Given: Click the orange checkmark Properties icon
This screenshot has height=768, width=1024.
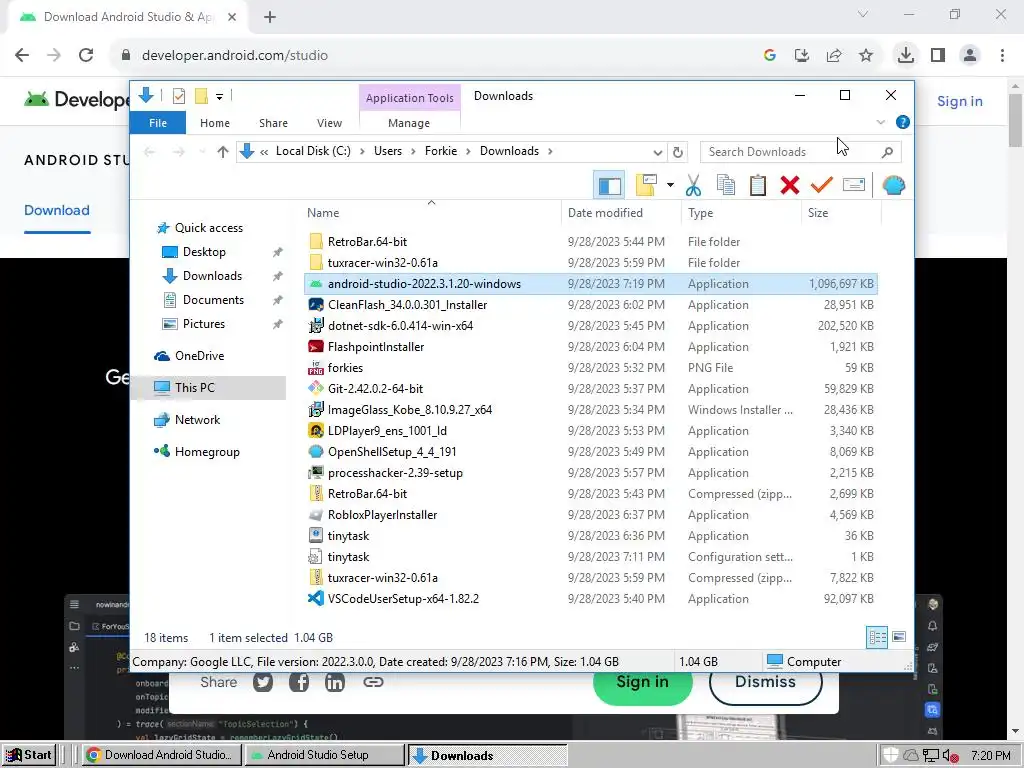Looking at the screenshot, I should click(822, 185).
